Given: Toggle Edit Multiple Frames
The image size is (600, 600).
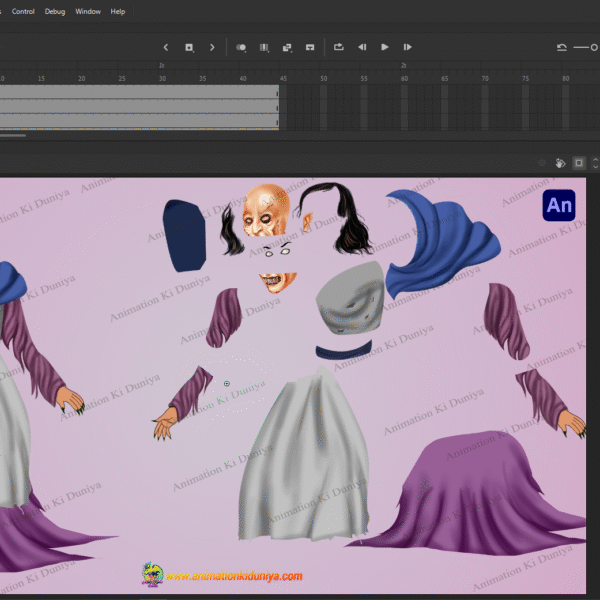Looking at the screenshot, I should click(264, 47).
